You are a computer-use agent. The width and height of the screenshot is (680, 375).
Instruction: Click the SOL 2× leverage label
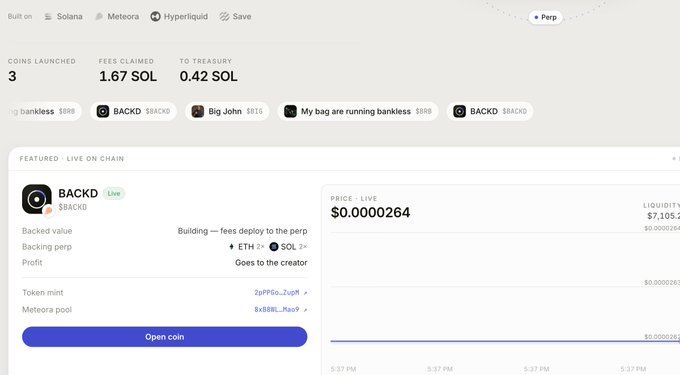pos(303,247)
